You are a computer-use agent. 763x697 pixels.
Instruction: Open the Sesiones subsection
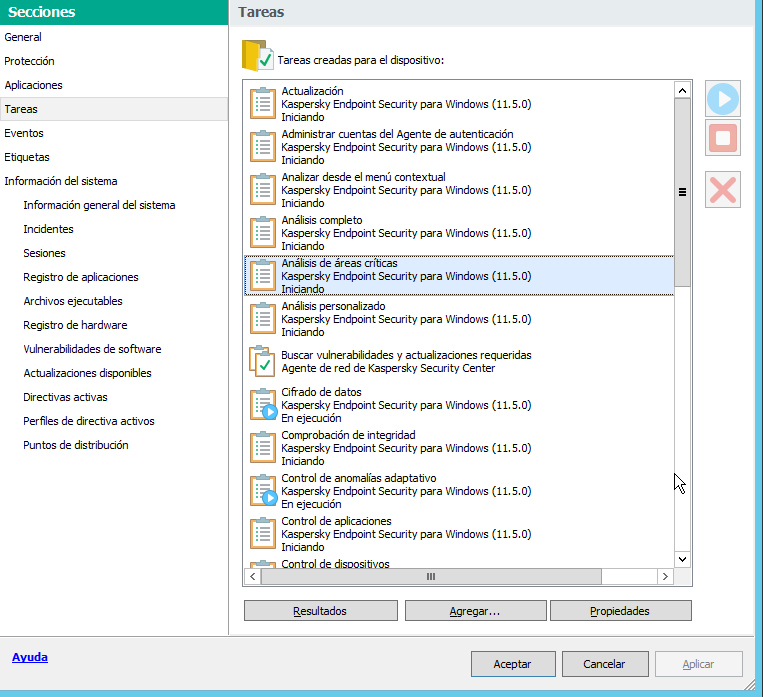click(44, 253)
